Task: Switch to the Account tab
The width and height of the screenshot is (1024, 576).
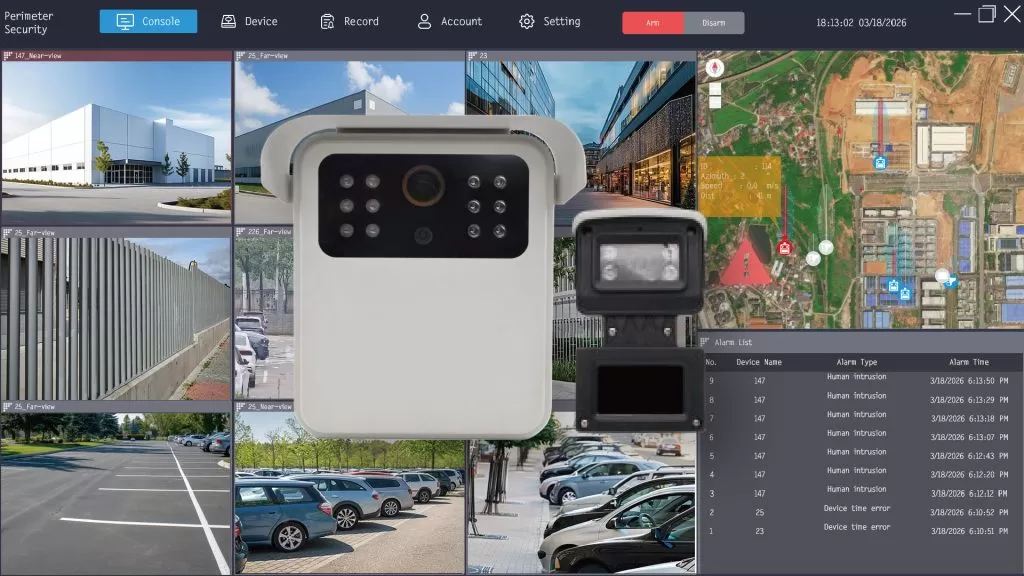Action: pyautogui.click(x=450, y=20)
